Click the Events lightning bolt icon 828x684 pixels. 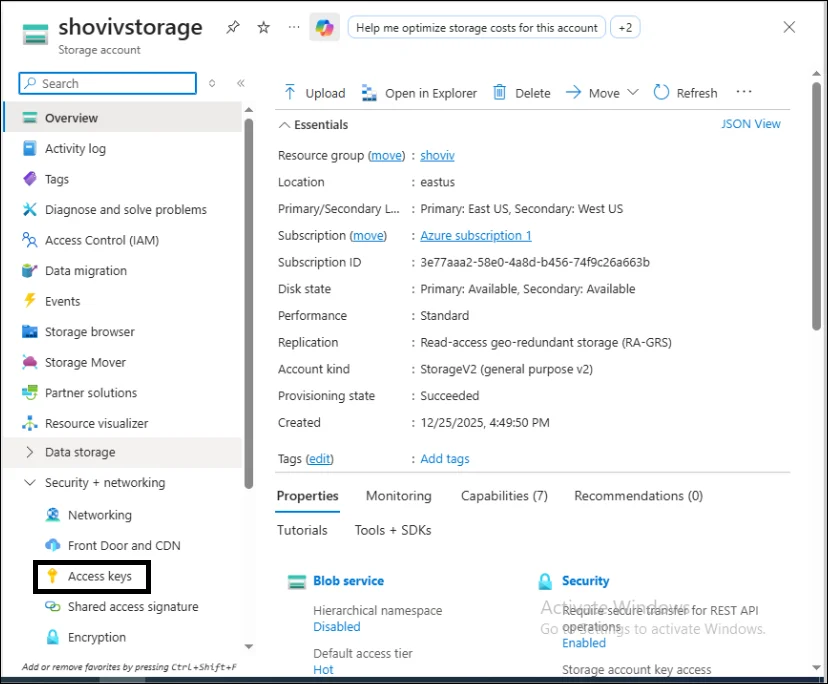(x=30, y=301)
